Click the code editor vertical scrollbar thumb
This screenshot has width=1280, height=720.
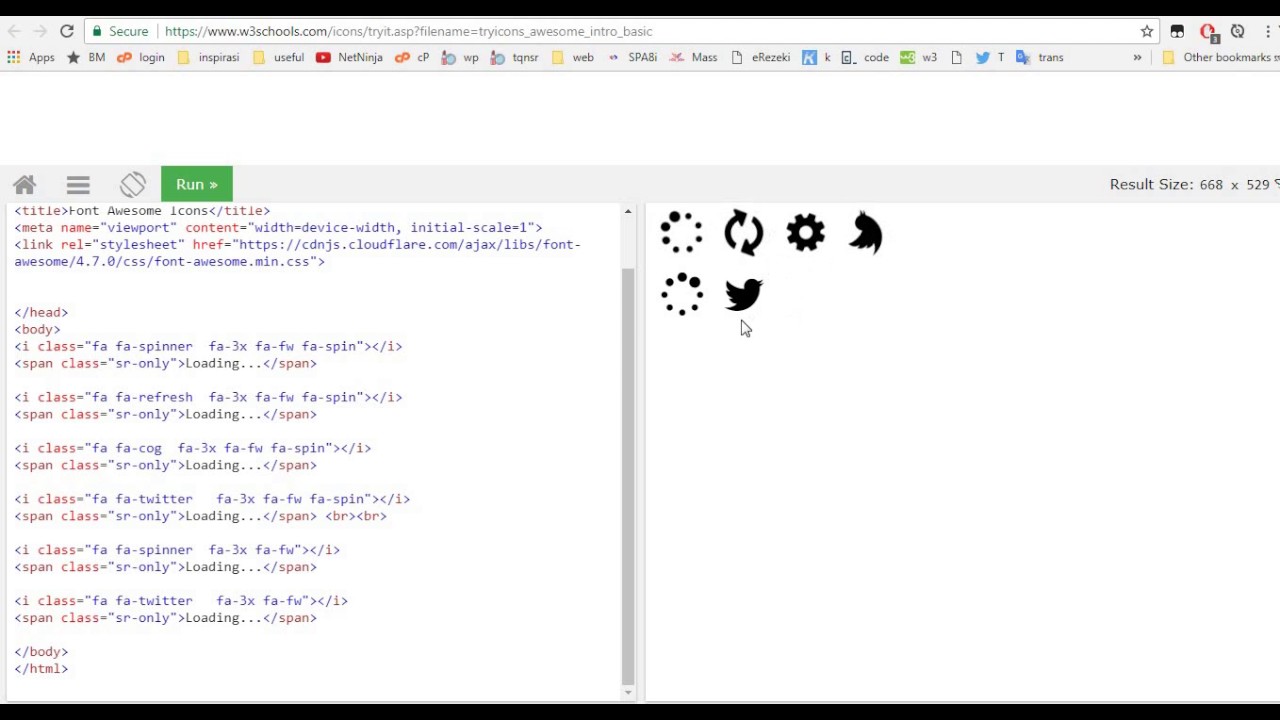(x=628, y=475)
